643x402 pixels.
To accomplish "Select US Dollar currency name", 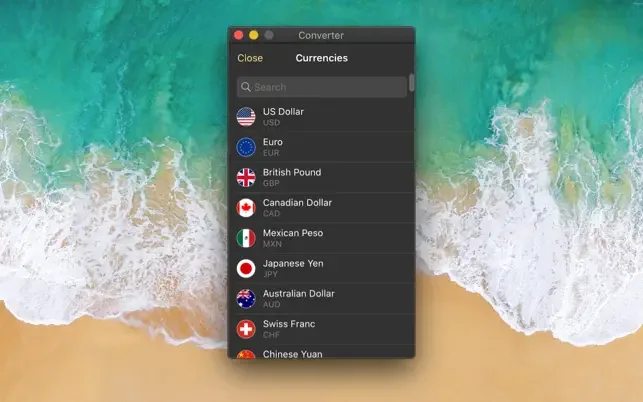I will click(283, 112).
